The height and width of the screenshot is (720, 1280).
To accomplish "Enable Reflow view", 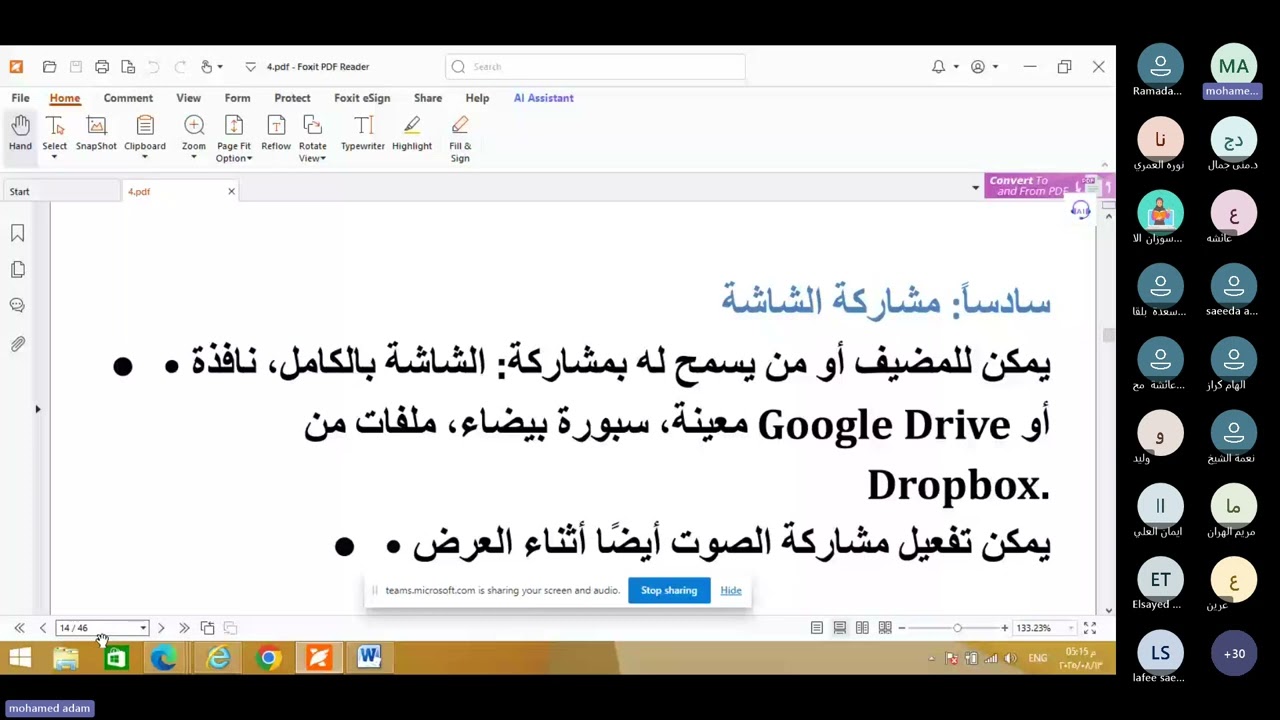I will click(276, 132).
